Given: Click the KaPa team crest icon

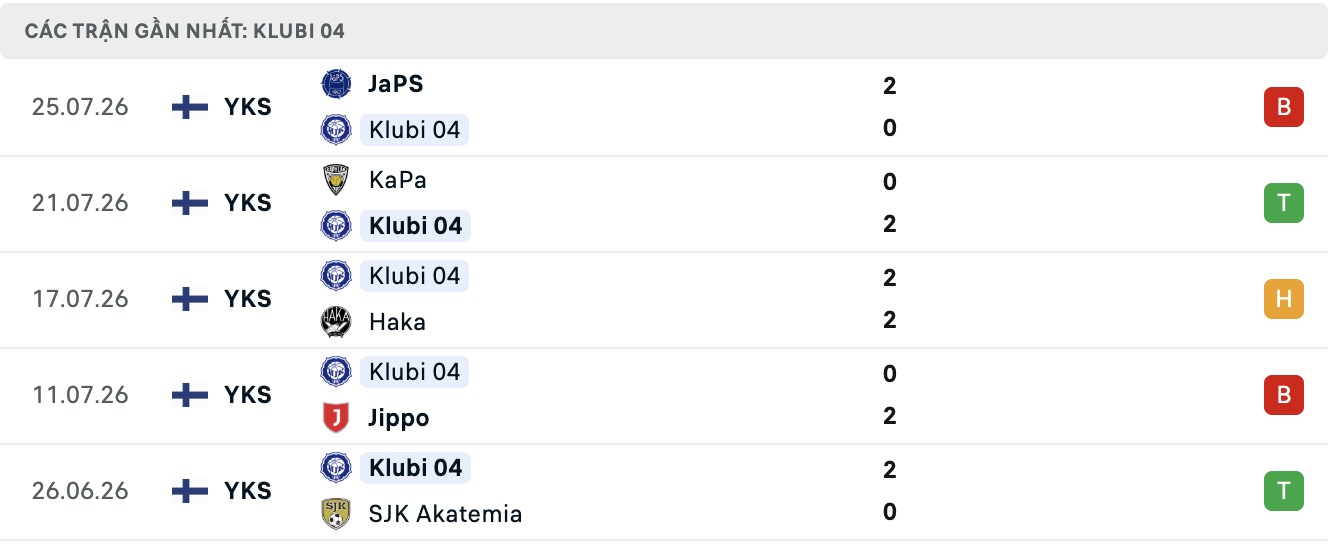Looking at the screenshot, I should [336, 180].
